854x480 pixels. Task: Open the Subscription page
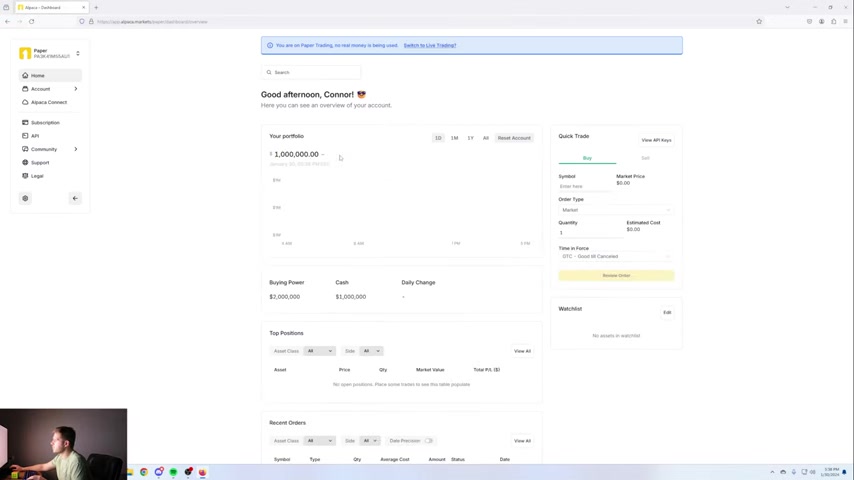50,123
